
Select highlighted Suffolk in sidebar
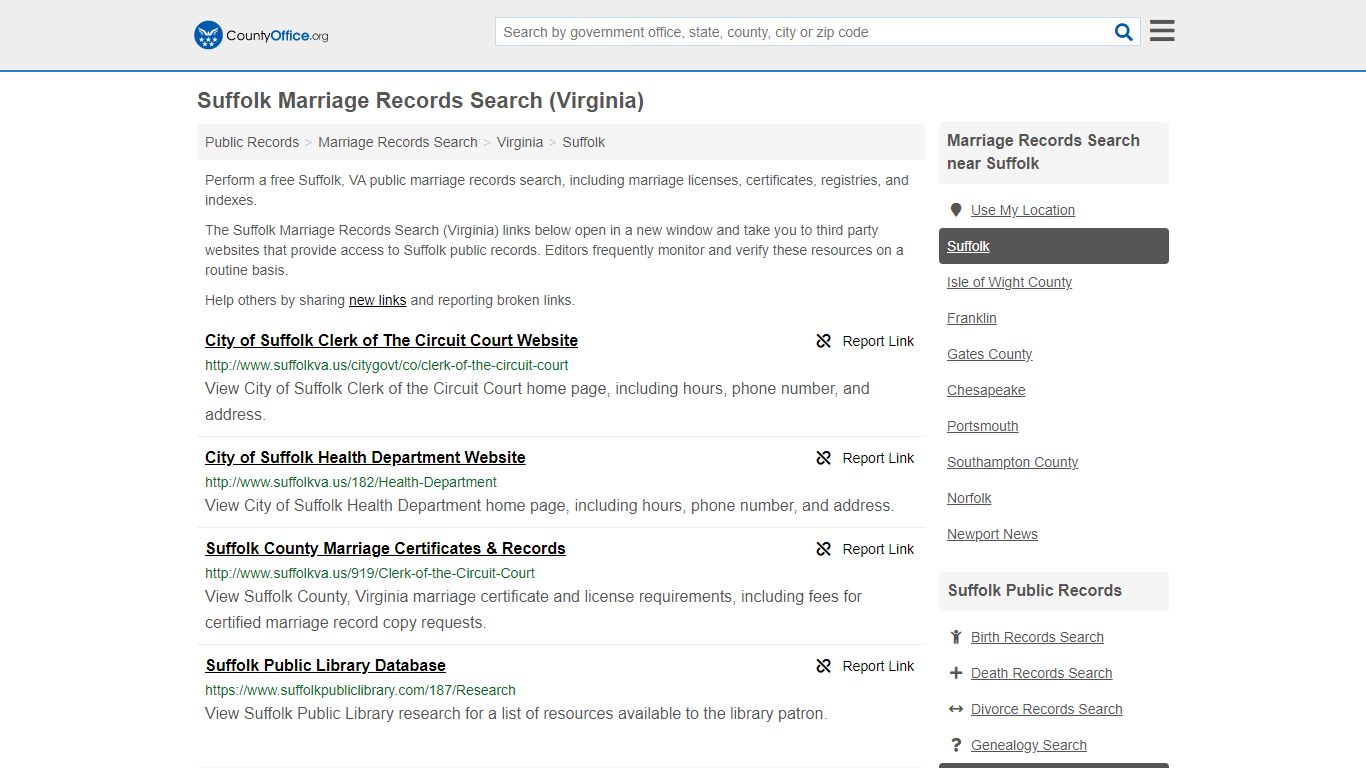point(1054,246)
